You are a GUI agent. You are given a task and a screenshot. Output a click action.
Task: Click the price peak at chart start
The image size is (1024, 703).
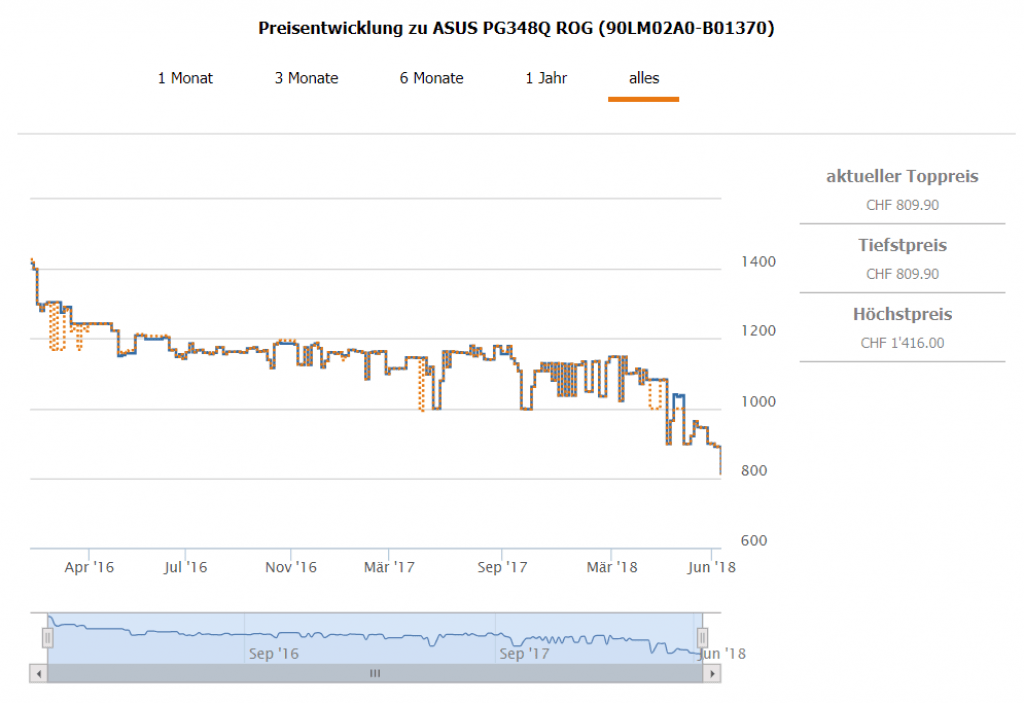point(33,261)
